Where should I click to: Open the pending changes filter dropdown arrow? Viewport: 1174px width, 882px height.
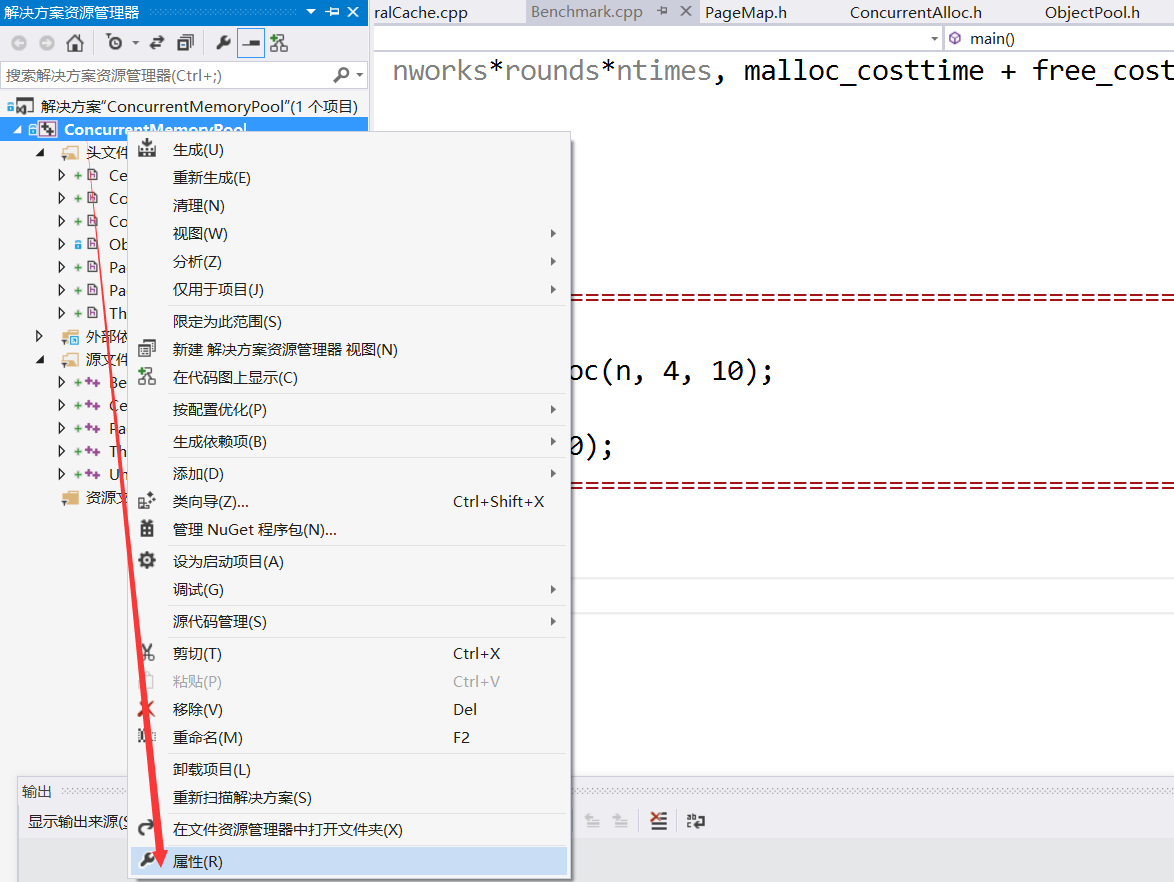136,43
